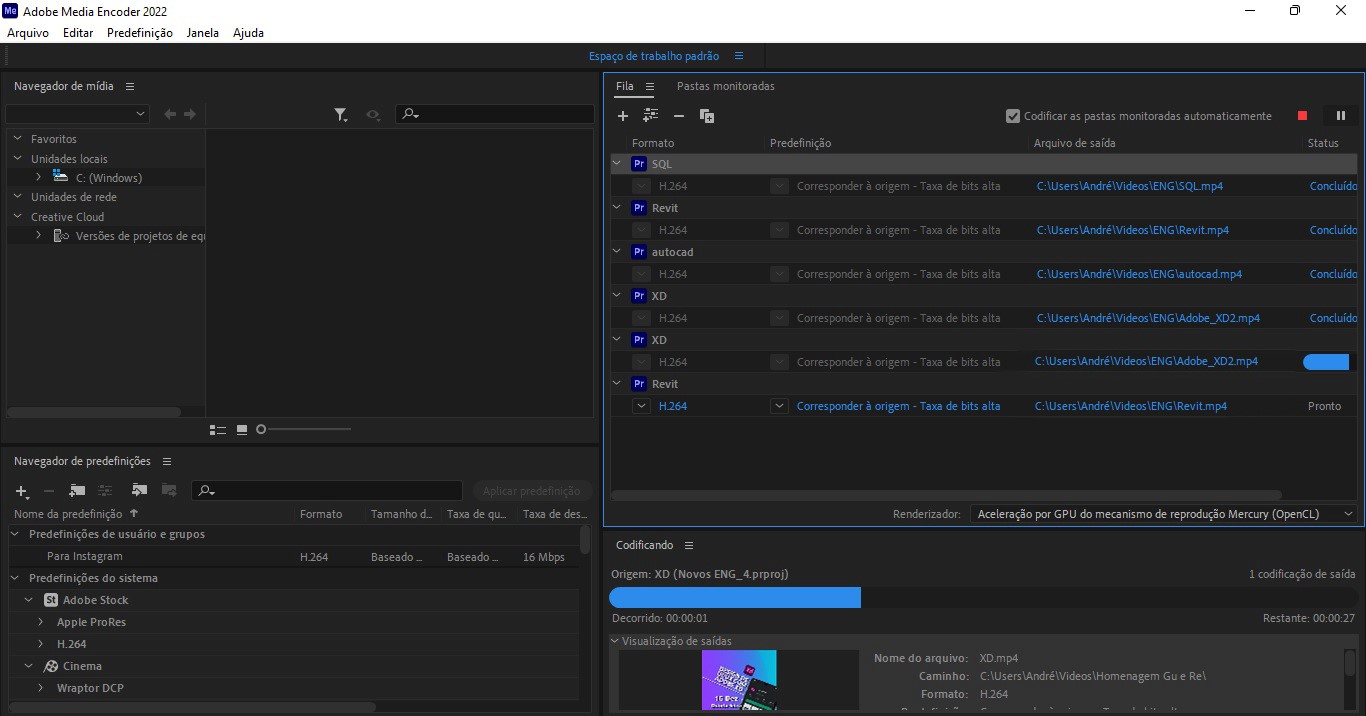1366x716 pixels.
Task: Click the eye-shaped viewer icon in media browser
Action: point(373,115)
